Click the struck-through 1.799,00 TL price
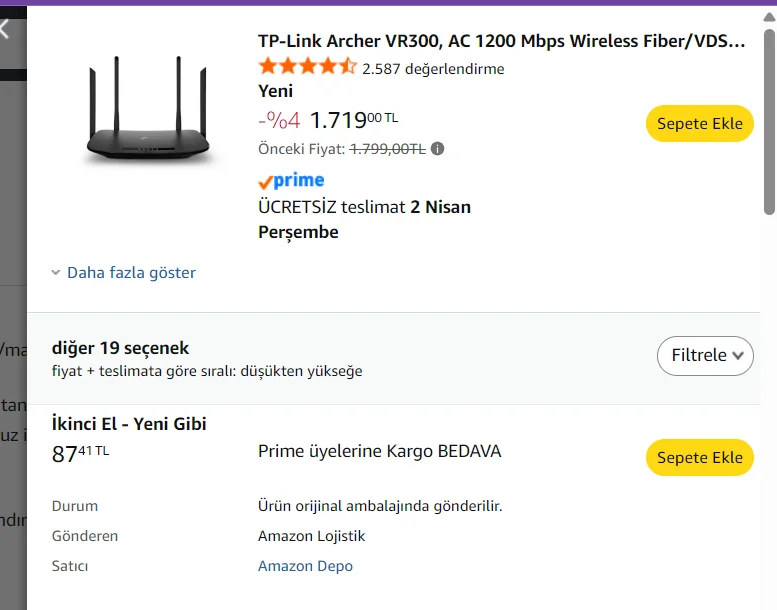The height and width of the screenshot is (610, 777). point(387,149)
